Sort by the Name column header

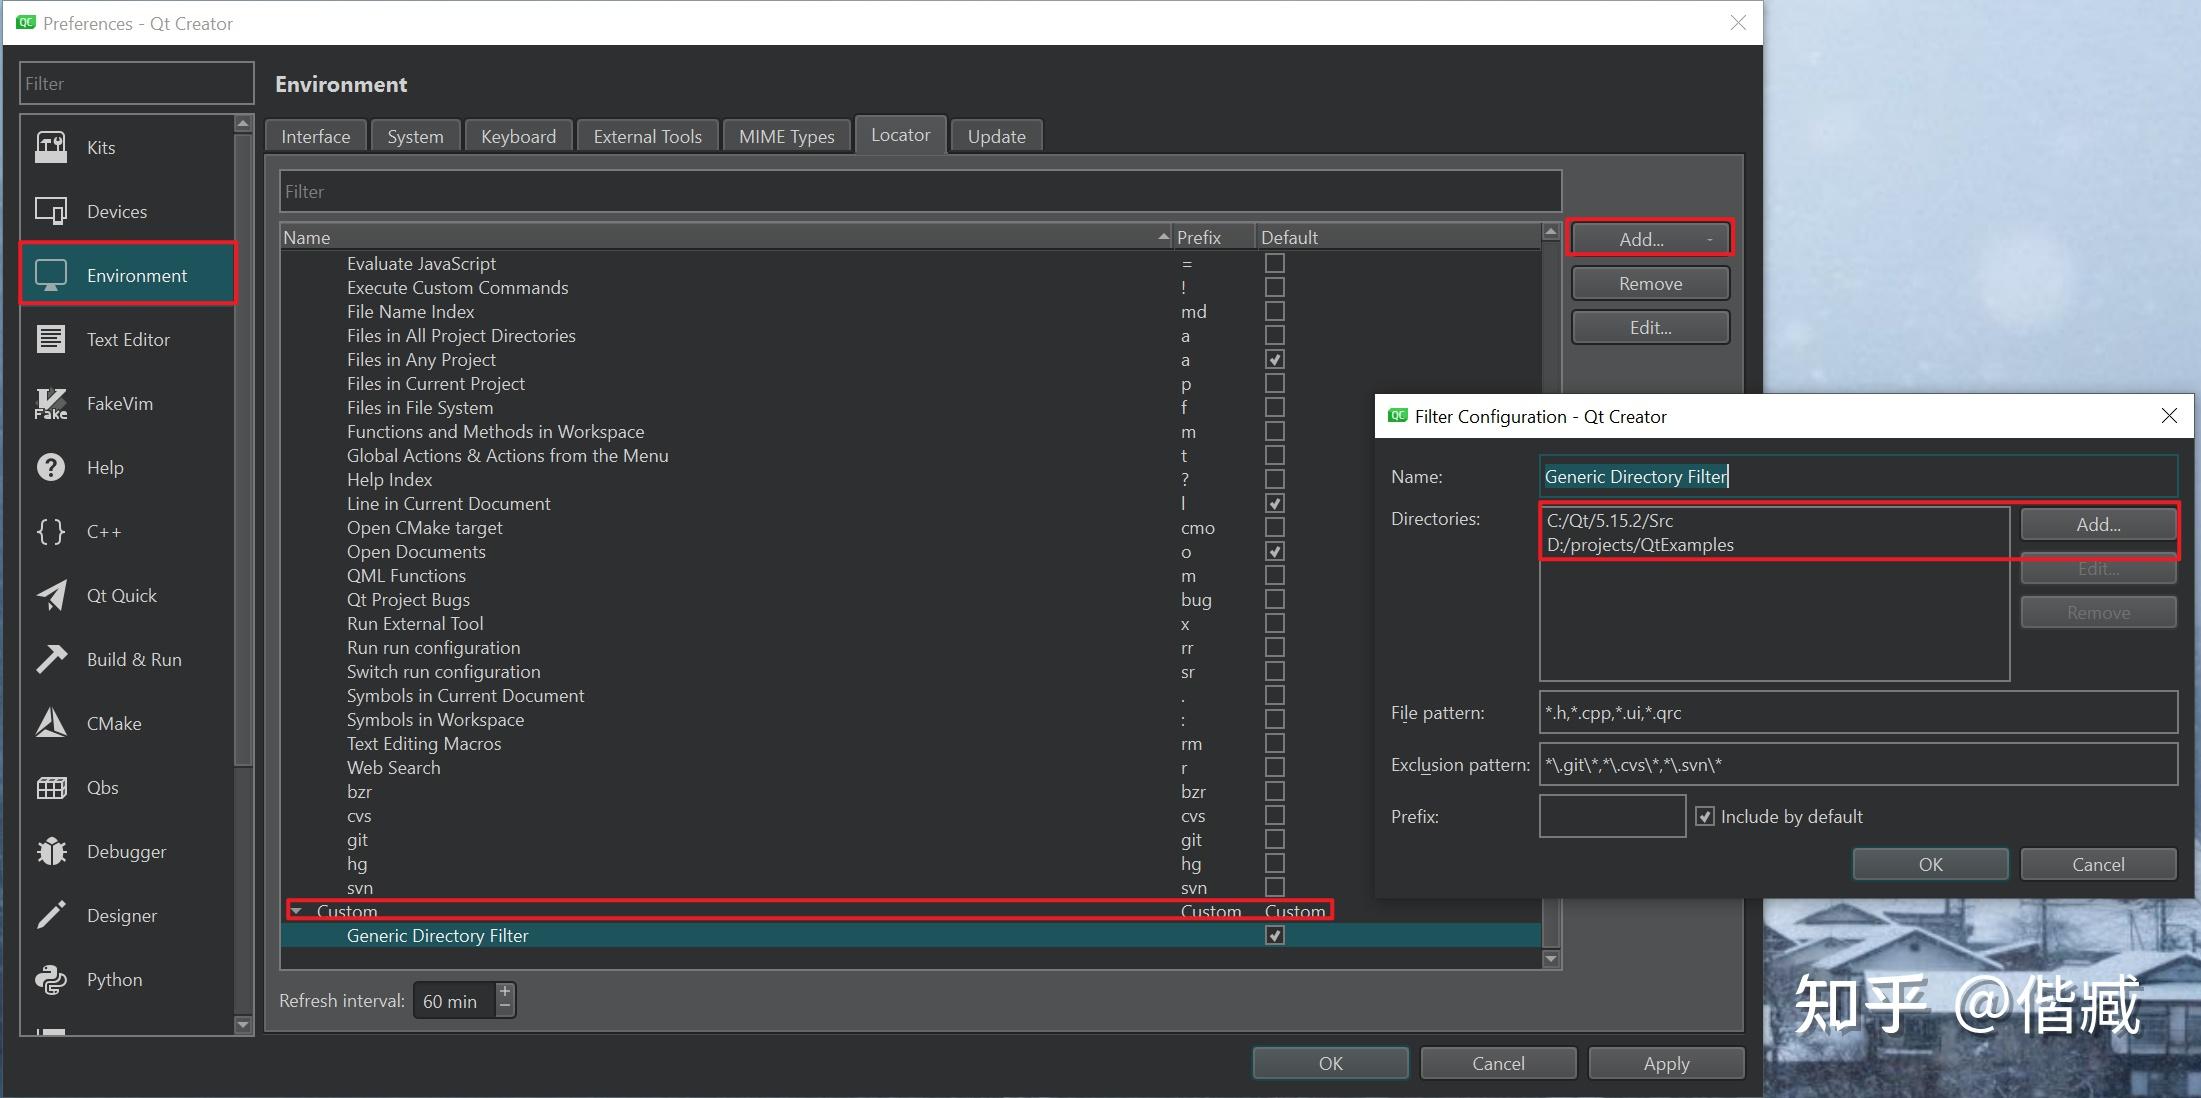(x=727, y=237)
